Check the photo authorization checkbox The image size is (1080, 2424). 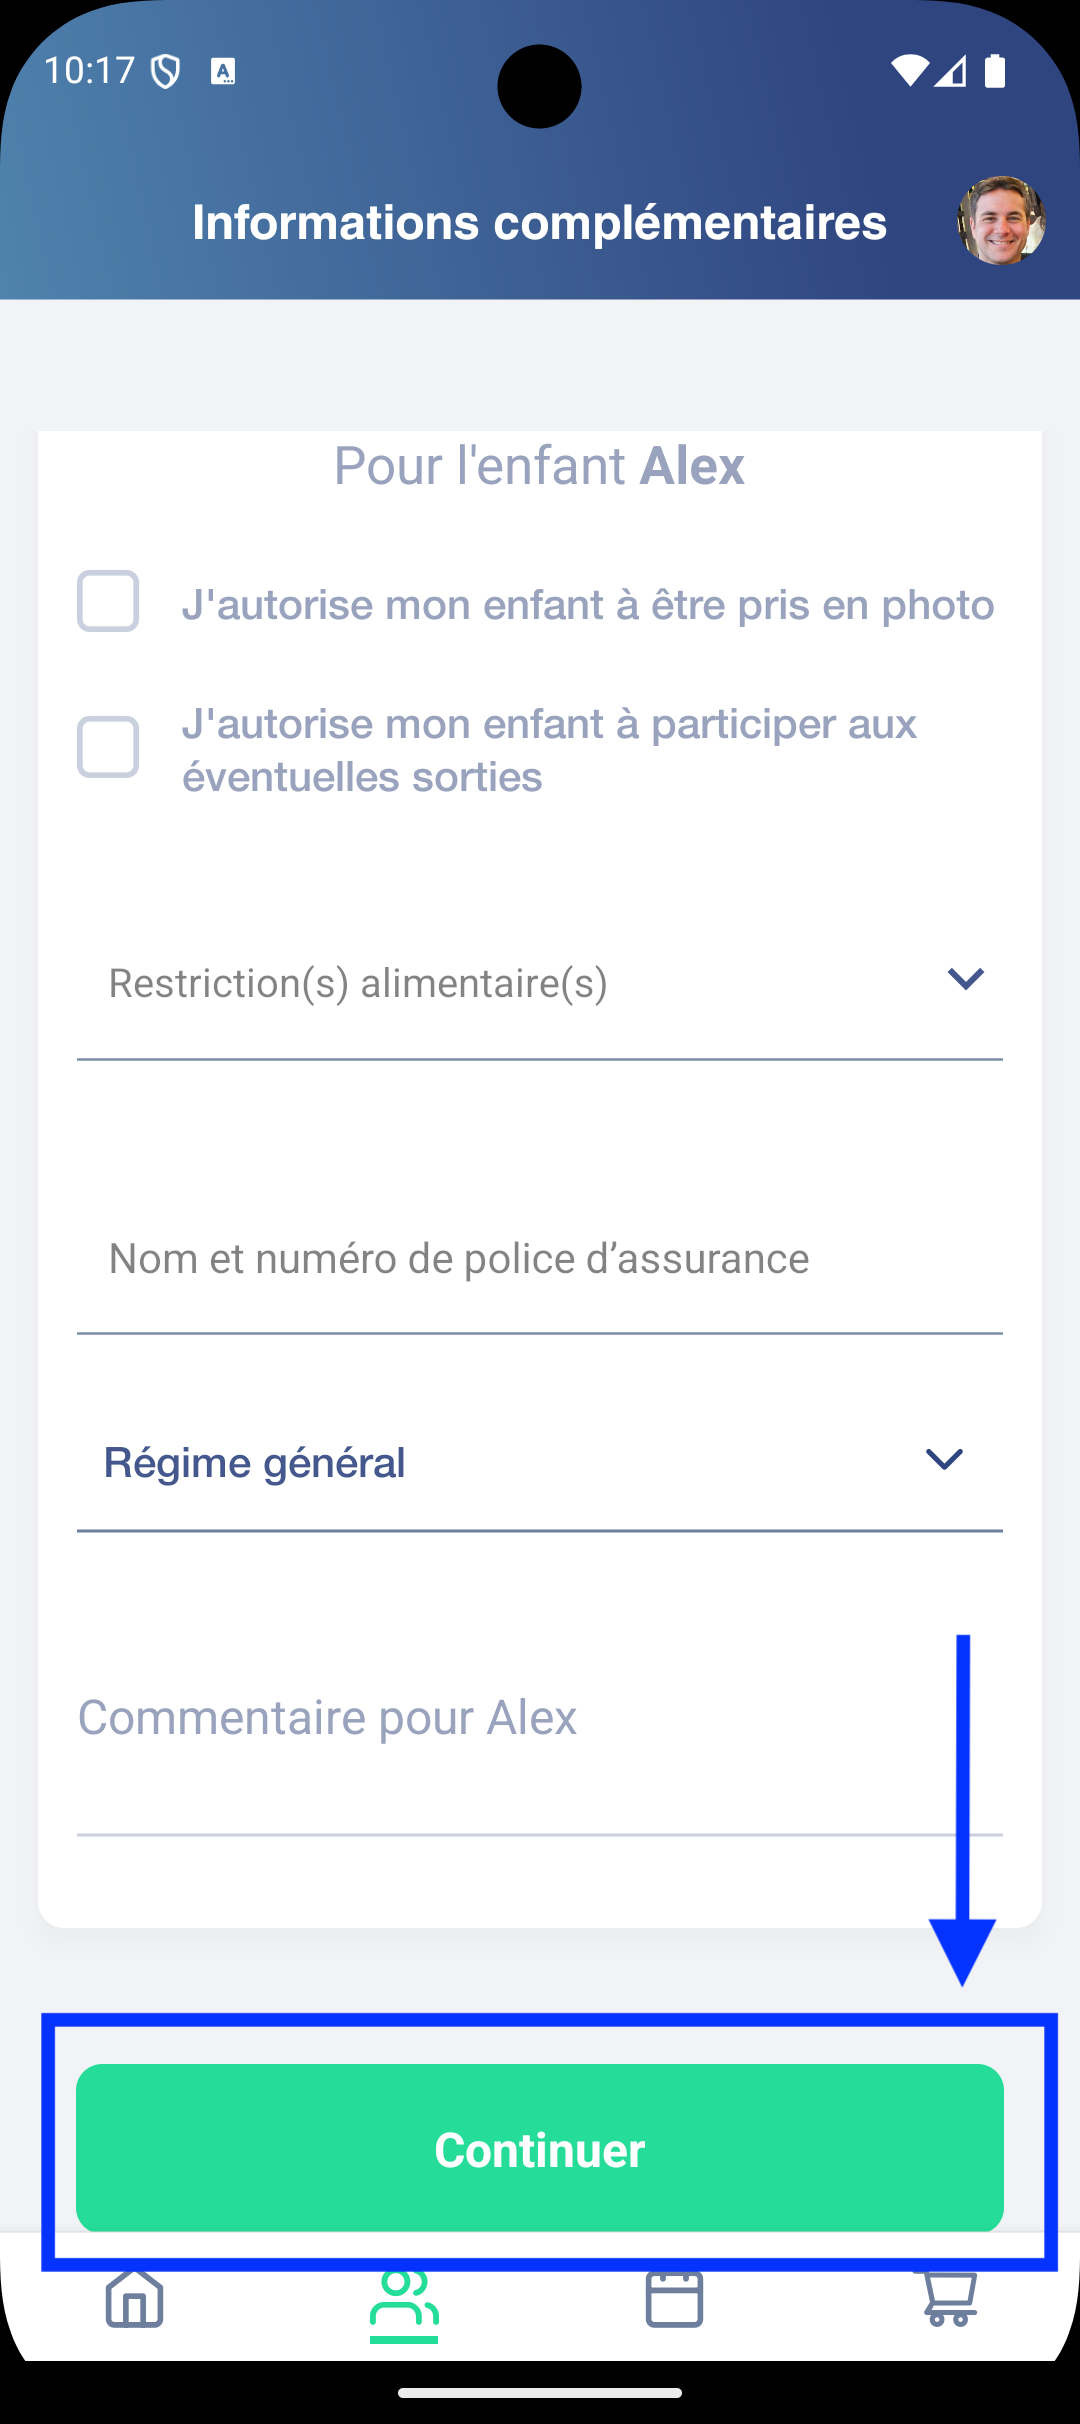[108, 602]
